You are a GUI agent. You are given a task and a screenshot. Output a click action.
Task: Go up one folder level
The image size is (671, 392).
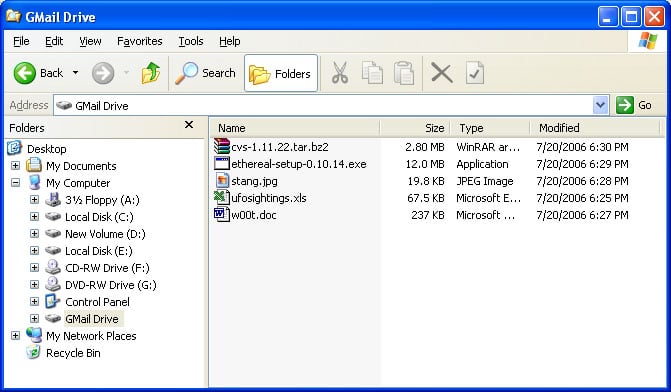(x=151, y=73)
